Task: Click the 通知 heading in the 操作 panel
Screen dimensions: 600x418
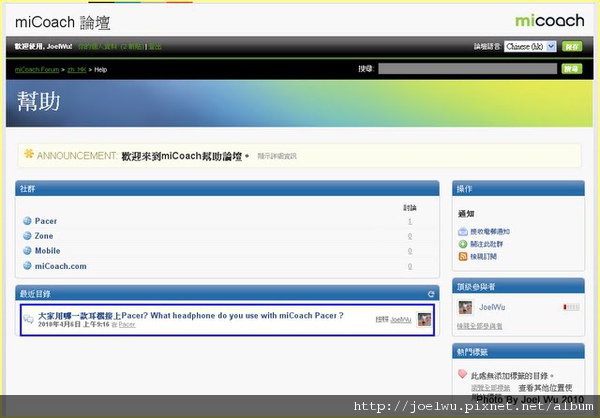Action: 466,214
